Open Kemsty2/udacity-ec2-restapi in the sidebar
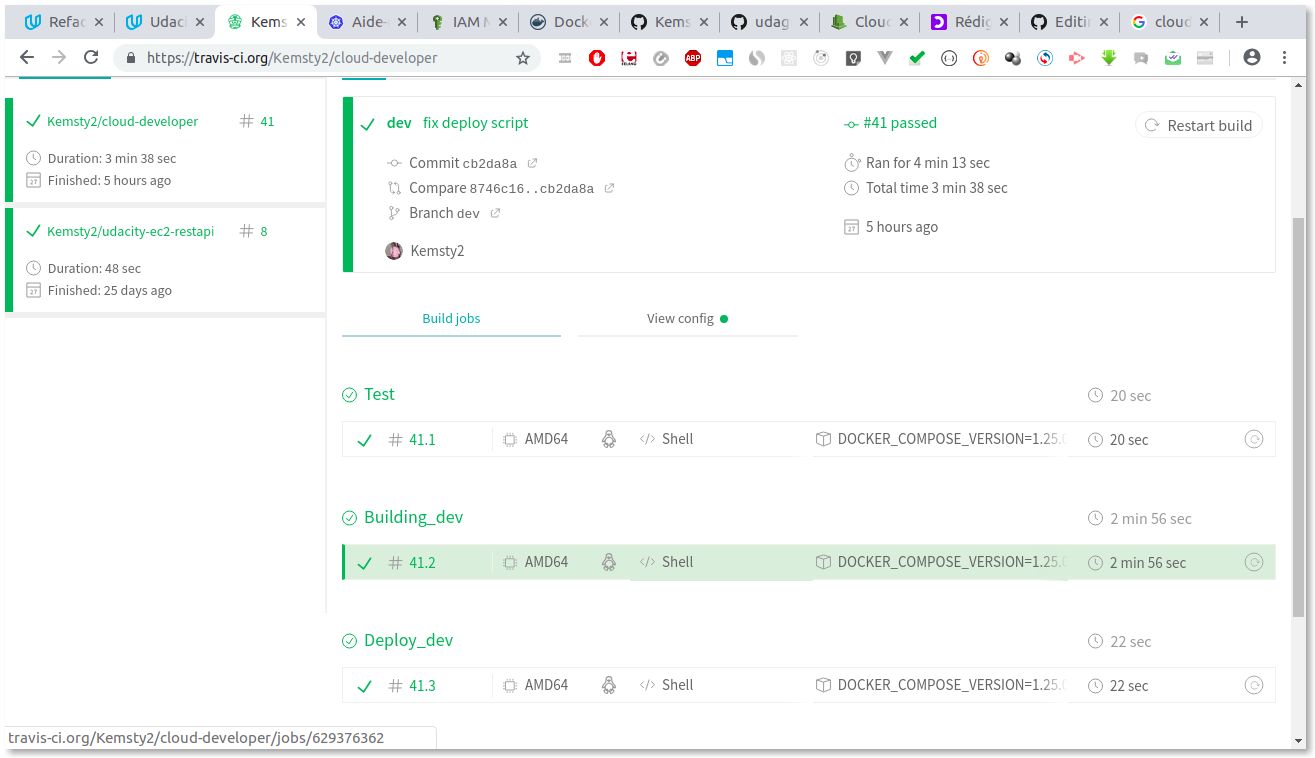The image size is (1315, 758). click(x=130, y=231)
